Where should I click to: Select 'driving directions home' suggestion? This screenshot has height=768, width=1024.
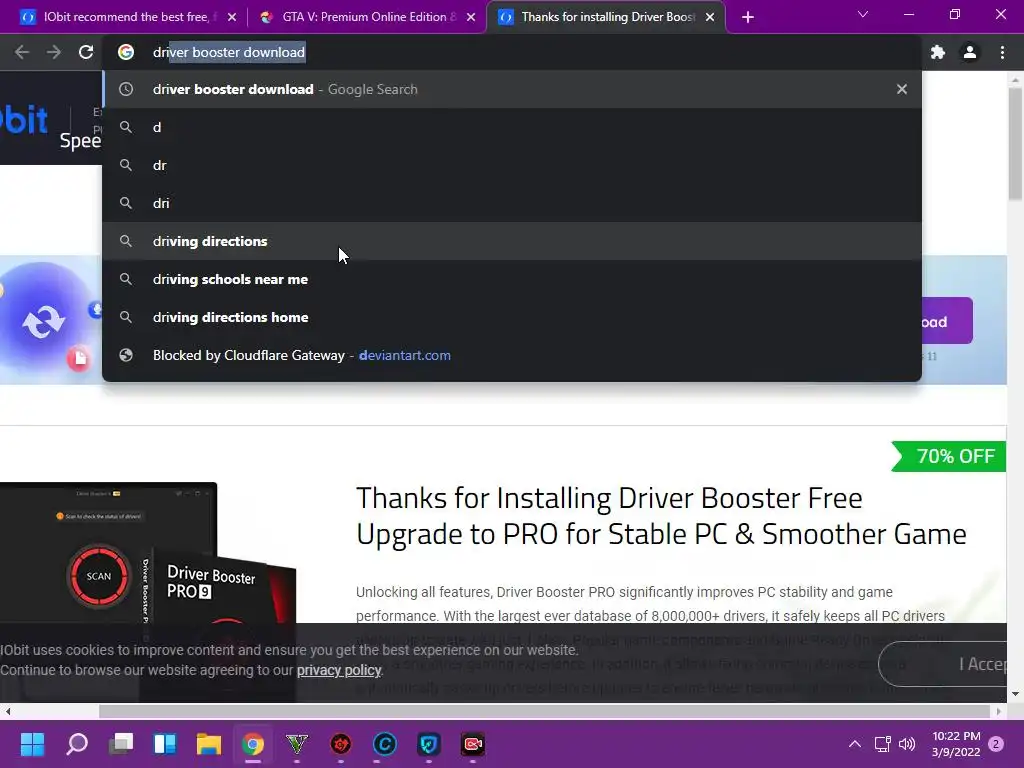click(x=512, y=317)
